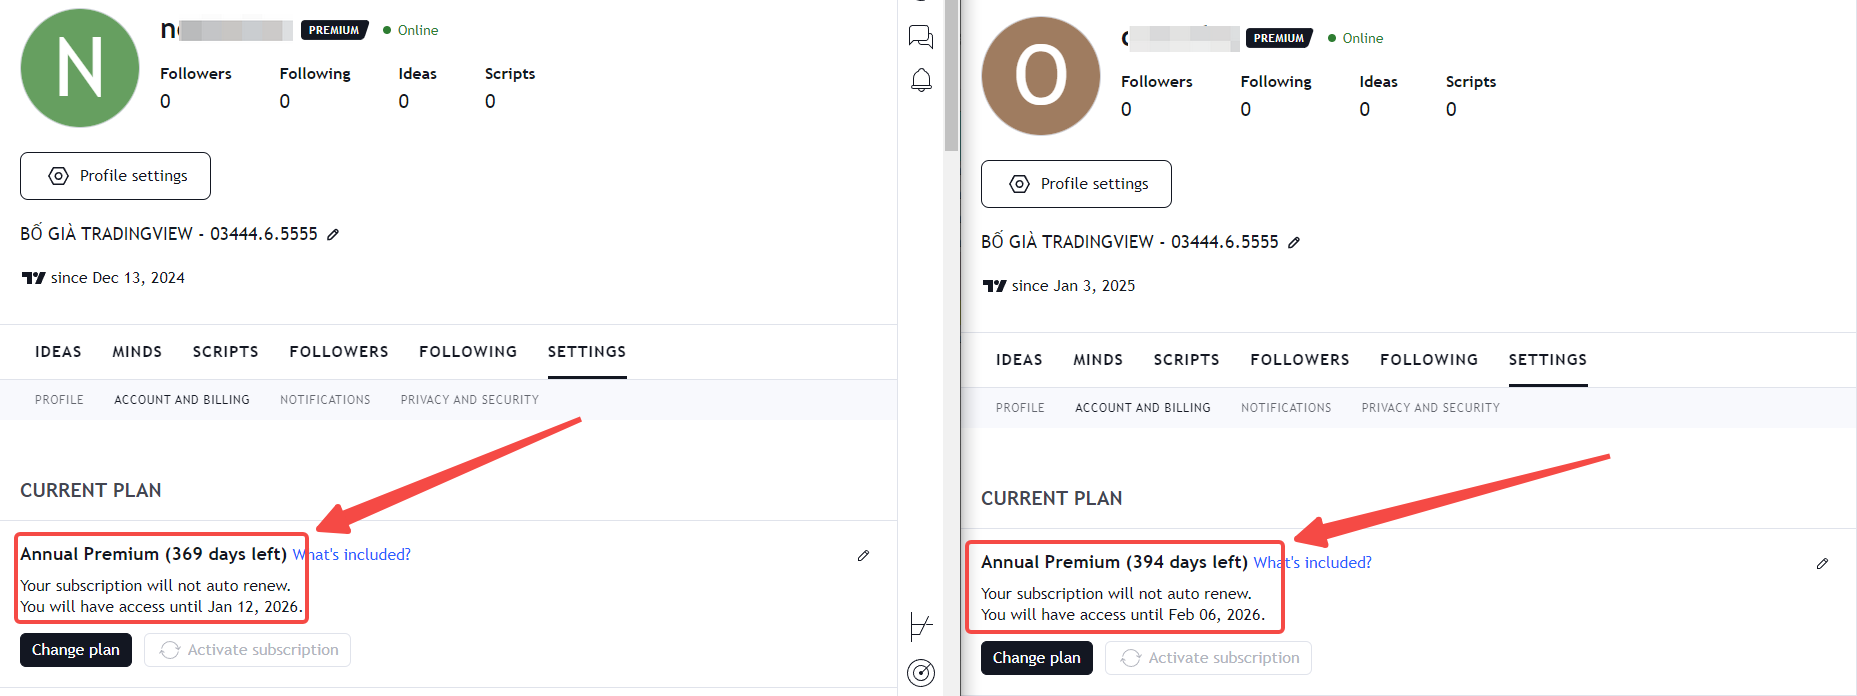1857x696 pixels.
Task: Click vertical scrollbar between the panels
Action: tap(951, 75)
